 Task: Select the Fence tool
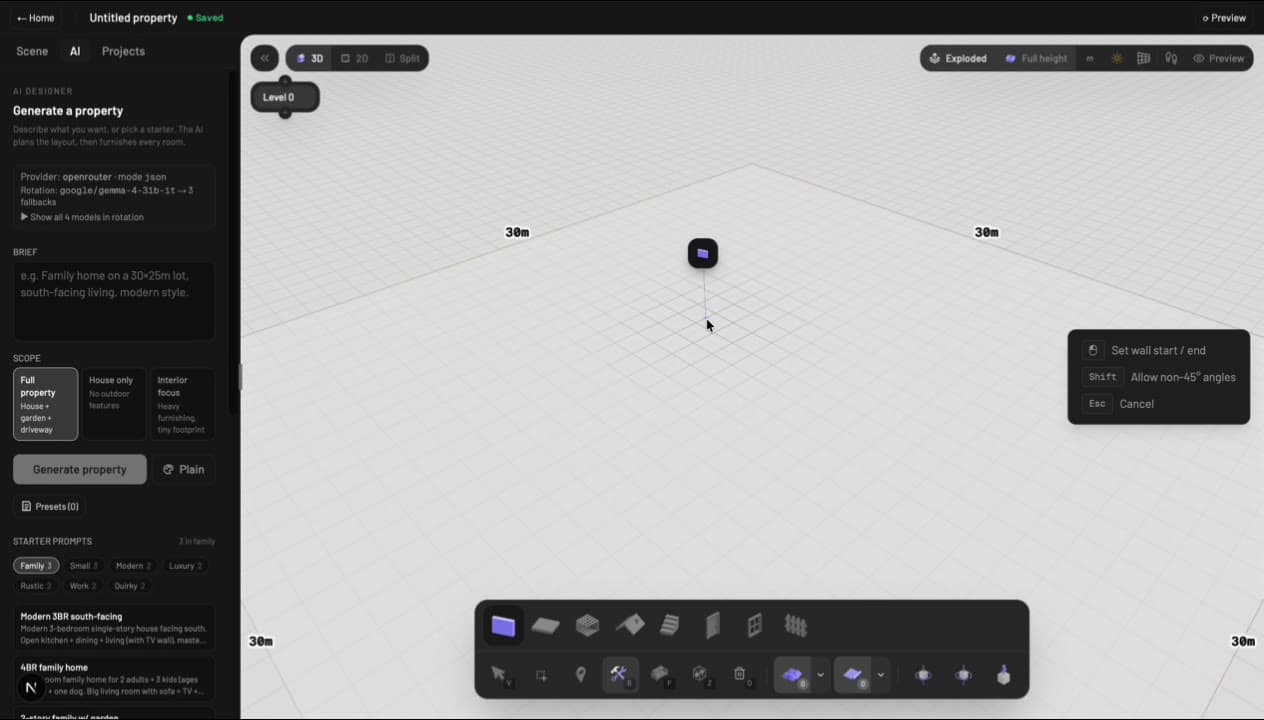pyautogui.click(x=795, y=625)
